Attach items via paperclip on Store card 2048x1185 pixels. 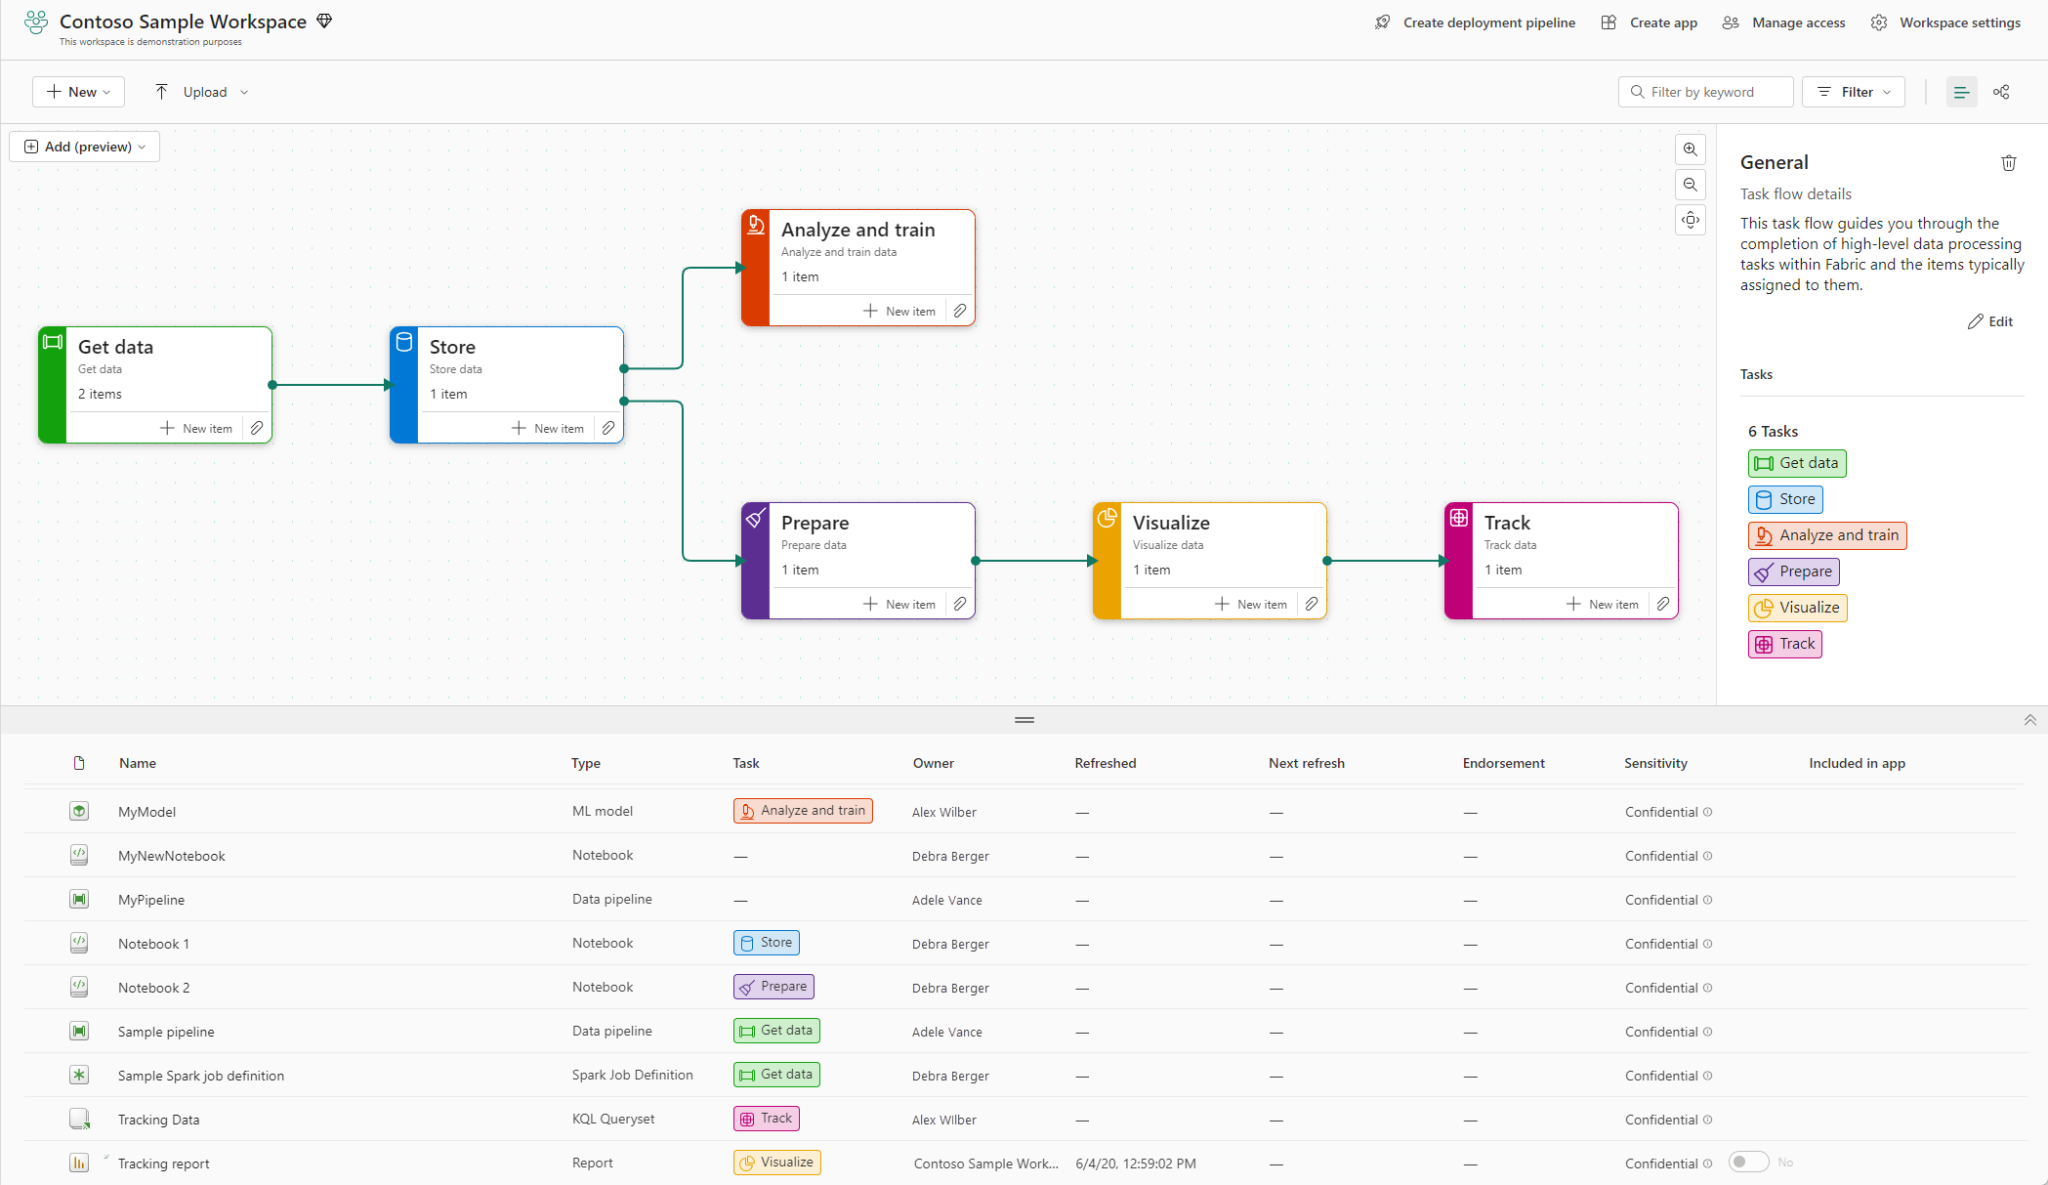tap(609, 427)
